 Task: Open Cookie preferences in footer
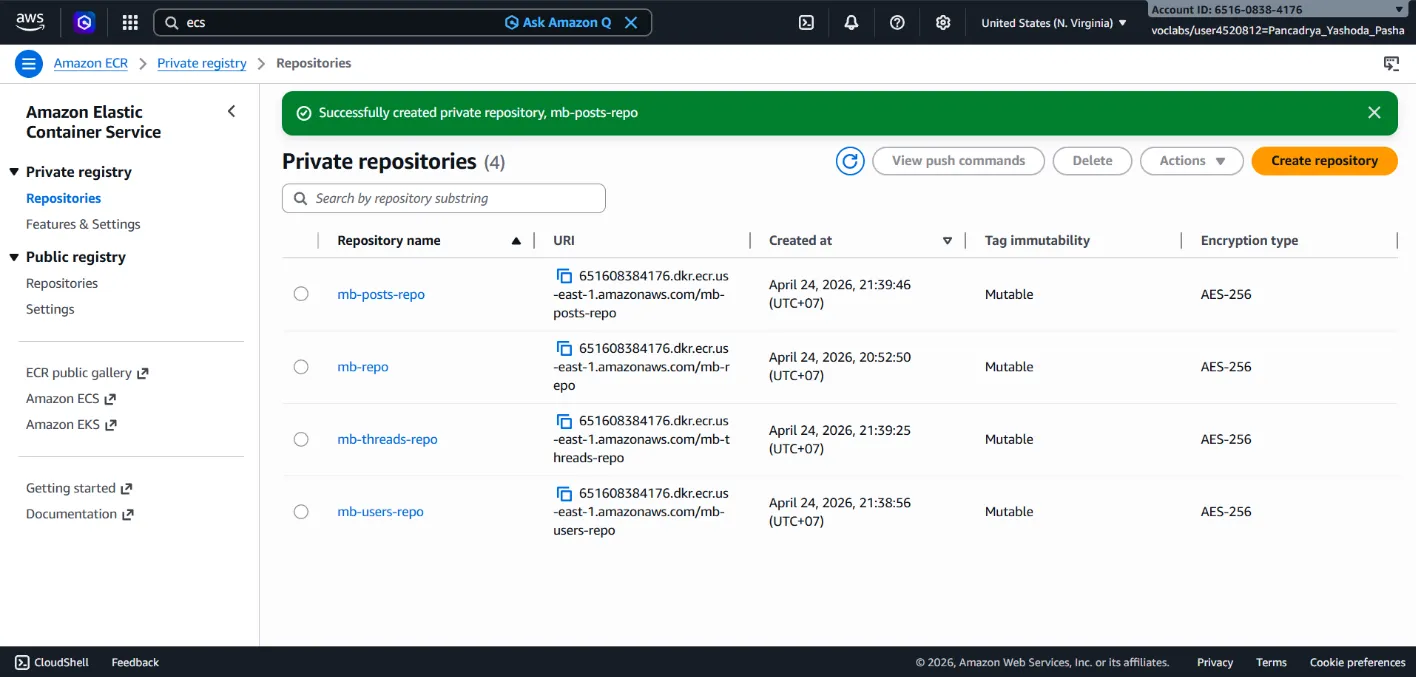(x=1357, y=662)
